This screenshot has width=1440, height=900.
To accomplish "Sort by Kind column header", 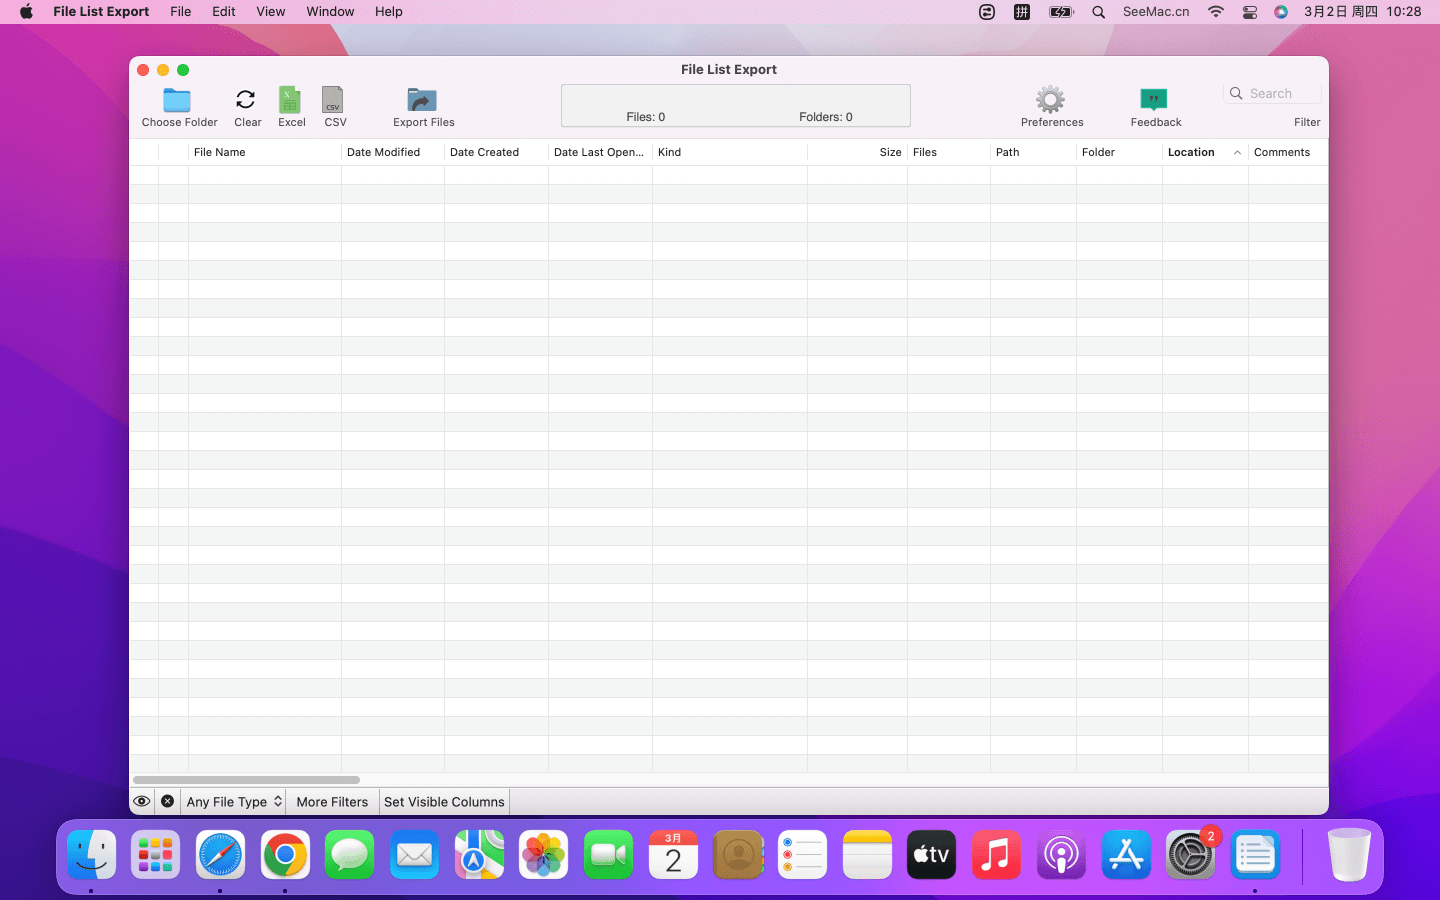I will (x=730, y=152).
